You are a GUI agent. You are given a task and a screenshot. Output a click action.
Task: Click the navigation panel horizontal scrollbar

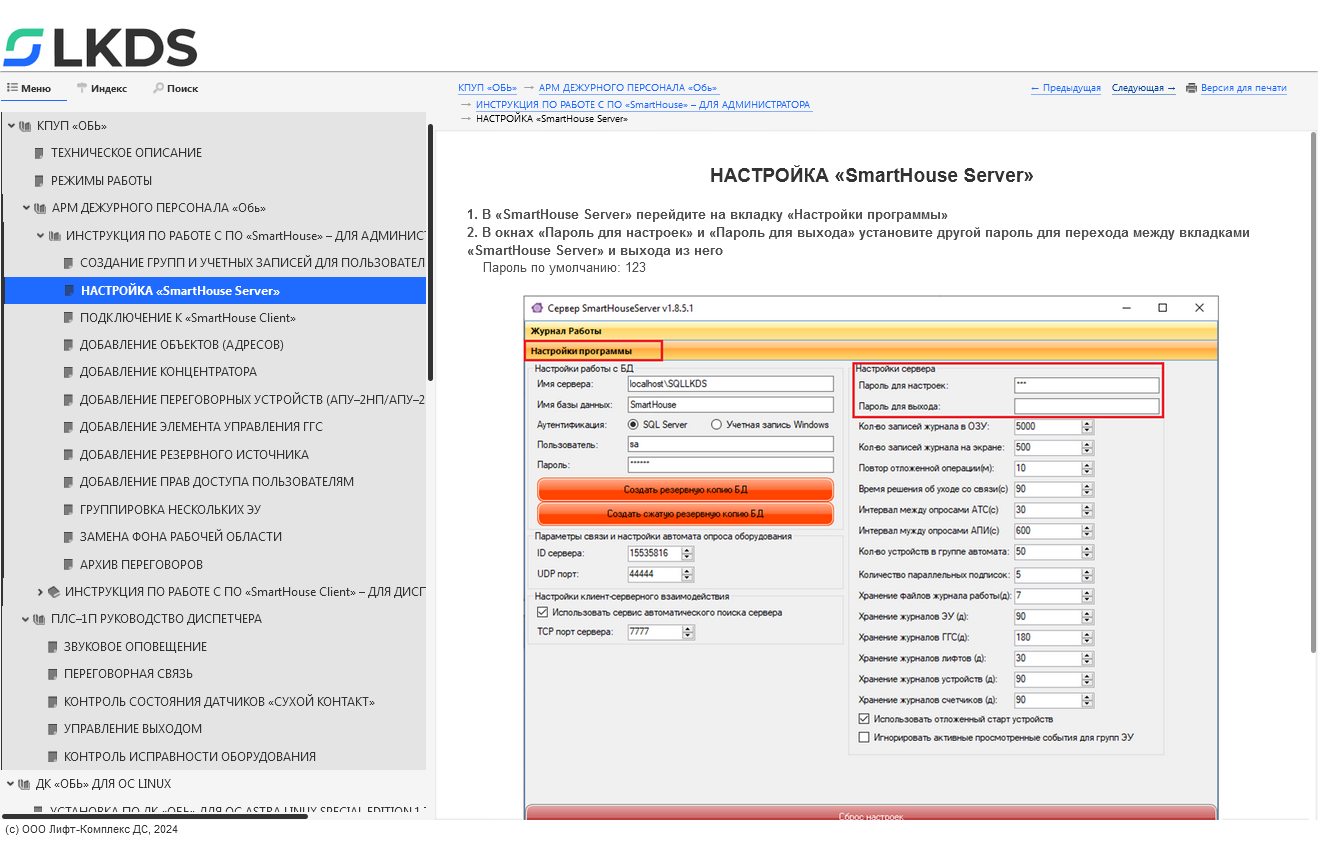tap(154, 817)
